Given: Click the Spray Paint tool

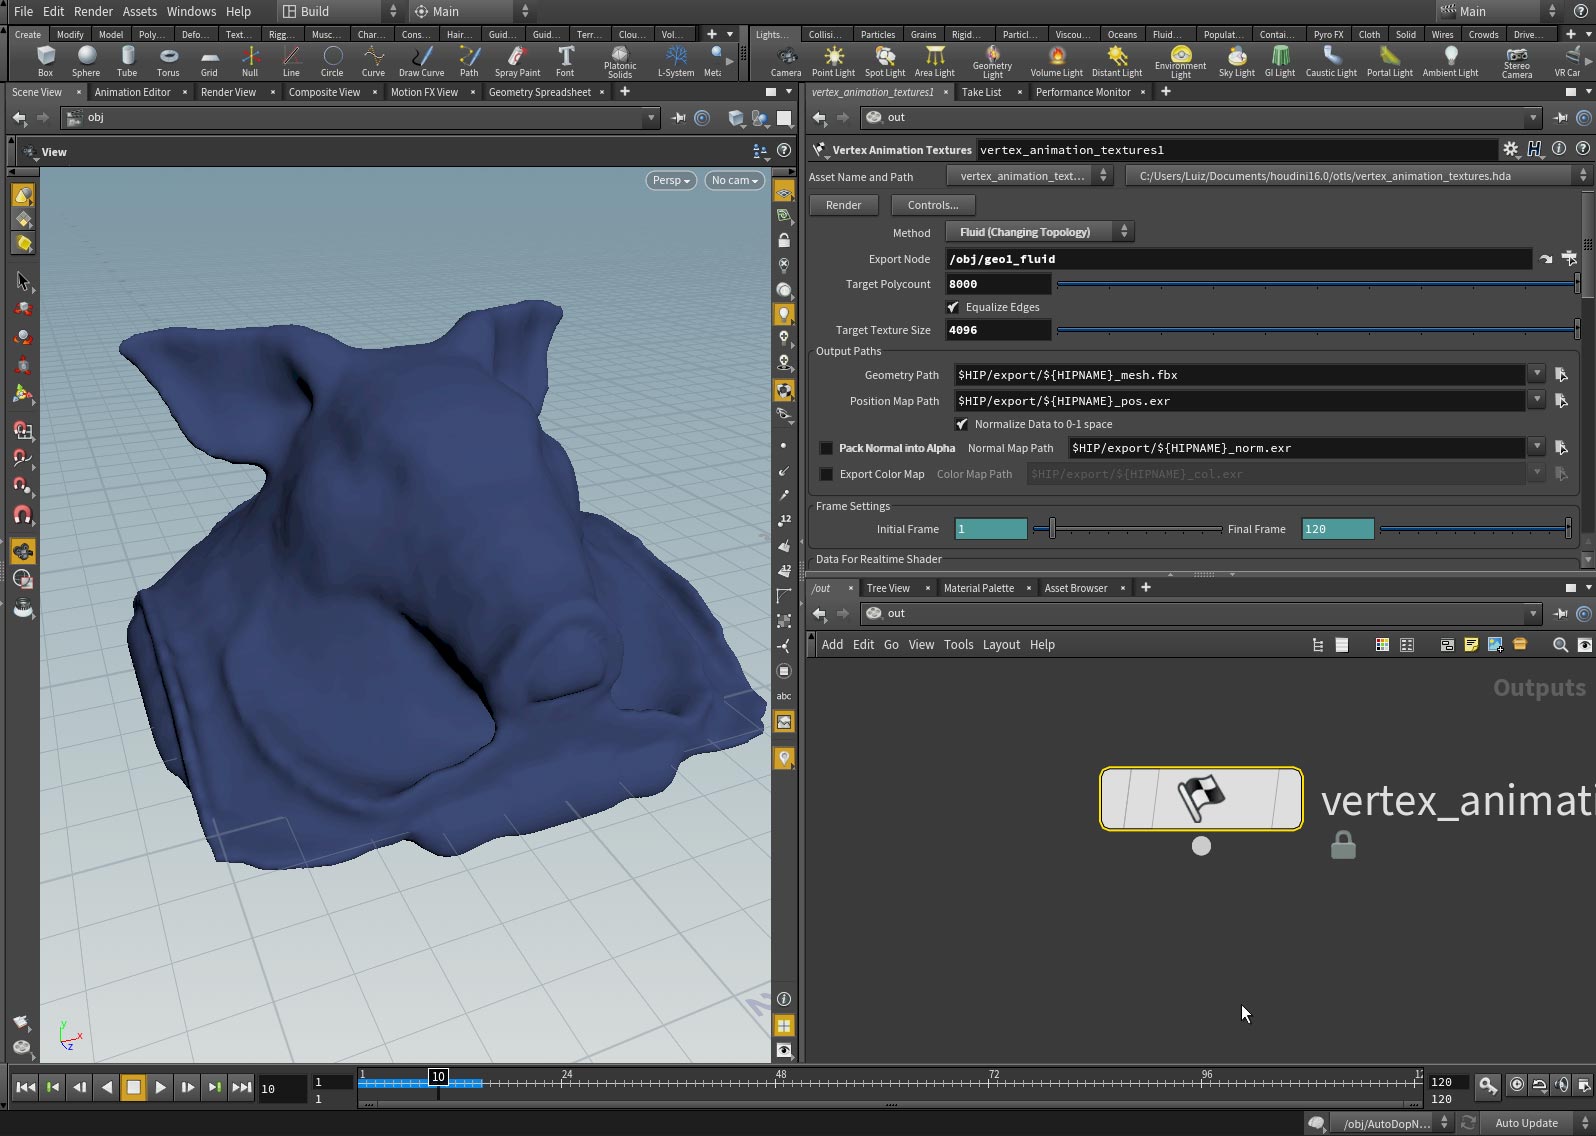Looking at the screenshot, I should pyautogui.click(x=517, y=61).
